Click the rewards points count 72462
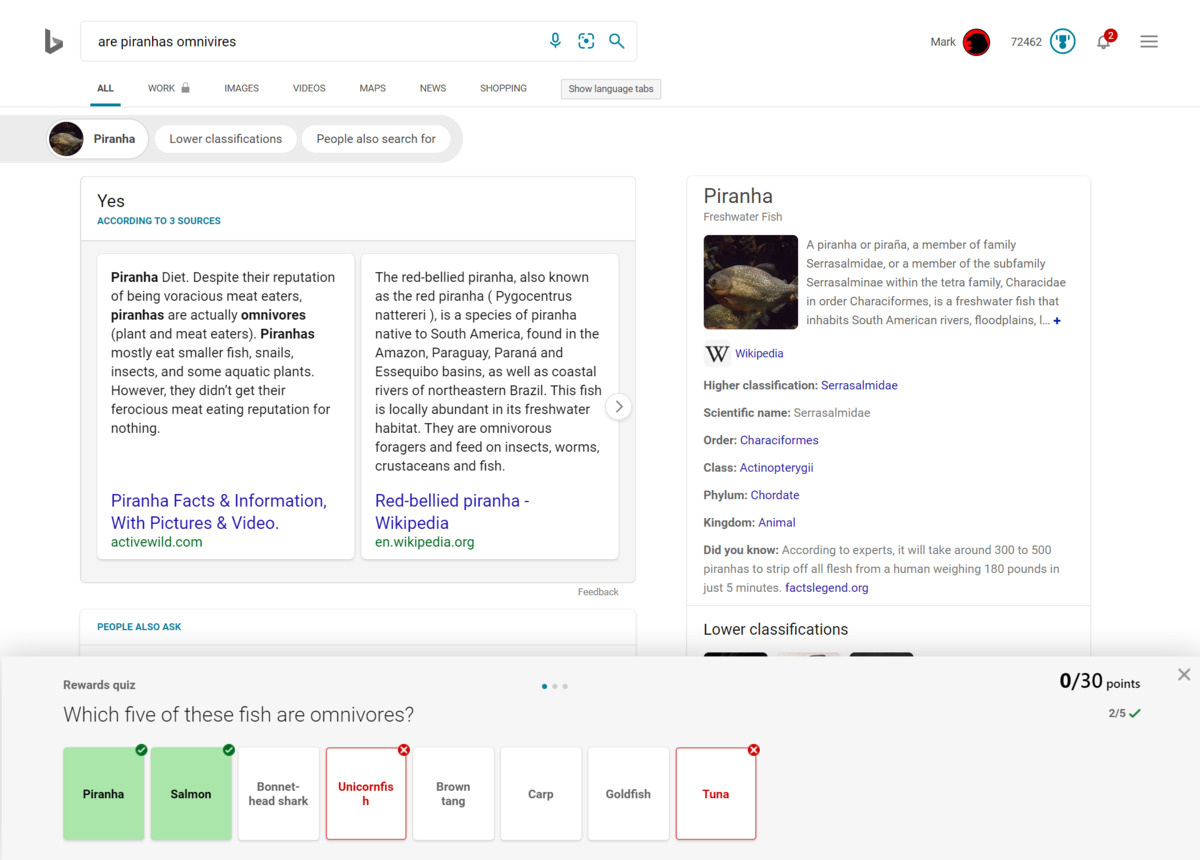Image resolution: width=1200 pixels, height=860 pixels. pyautogui.click(x=1026, y=42)
